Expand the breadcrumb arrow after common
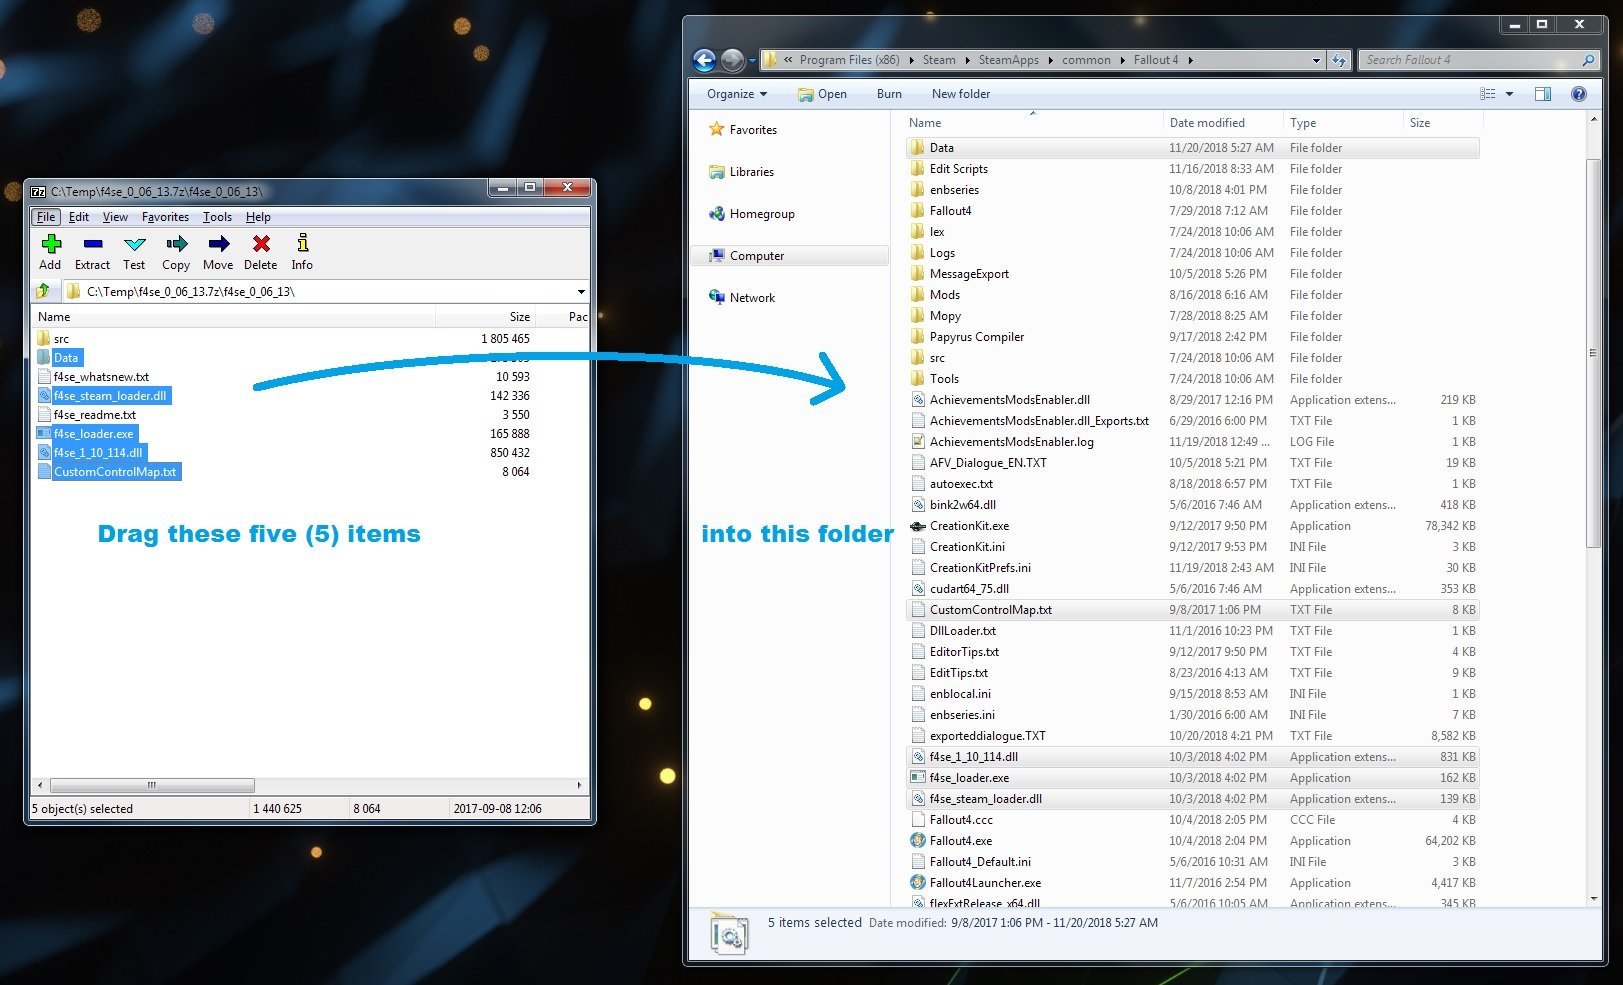Image resolution: width=1623 pixels, height=985 pixels. click(x=1122, y=60)
